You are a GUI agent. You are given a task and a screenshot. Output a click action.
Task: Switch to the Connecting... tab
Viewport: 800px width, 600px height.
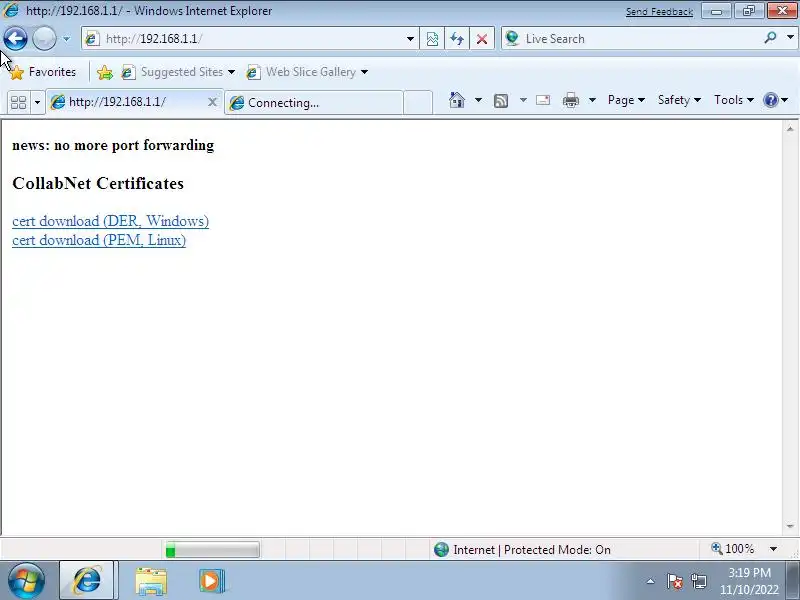click(314, 102)
